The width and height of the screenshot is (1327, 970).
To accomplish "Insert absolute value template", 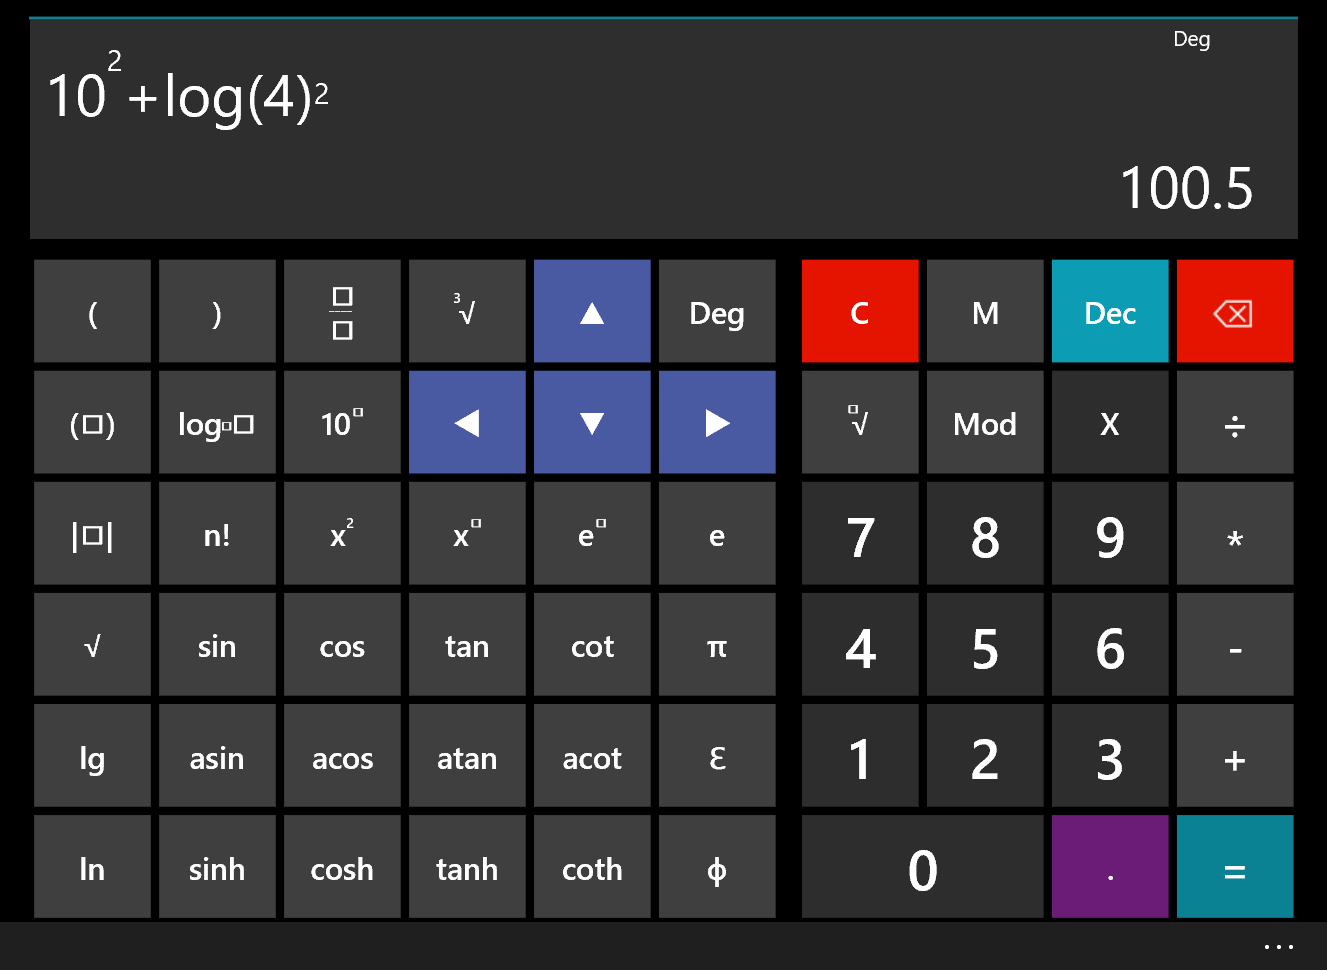I will [x=92, y=534].
